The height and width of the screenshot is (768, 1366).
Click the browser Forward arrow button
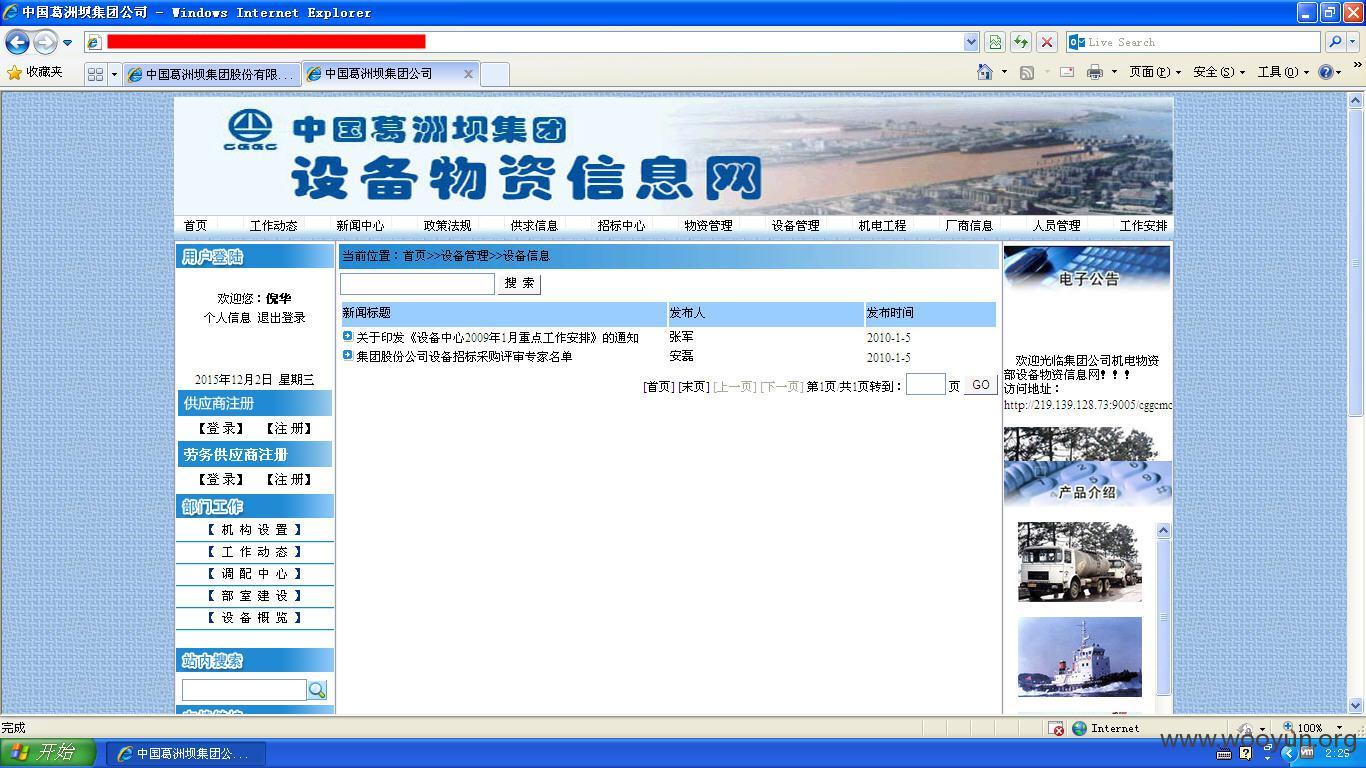pyautogui.click(x=45, y=42)
